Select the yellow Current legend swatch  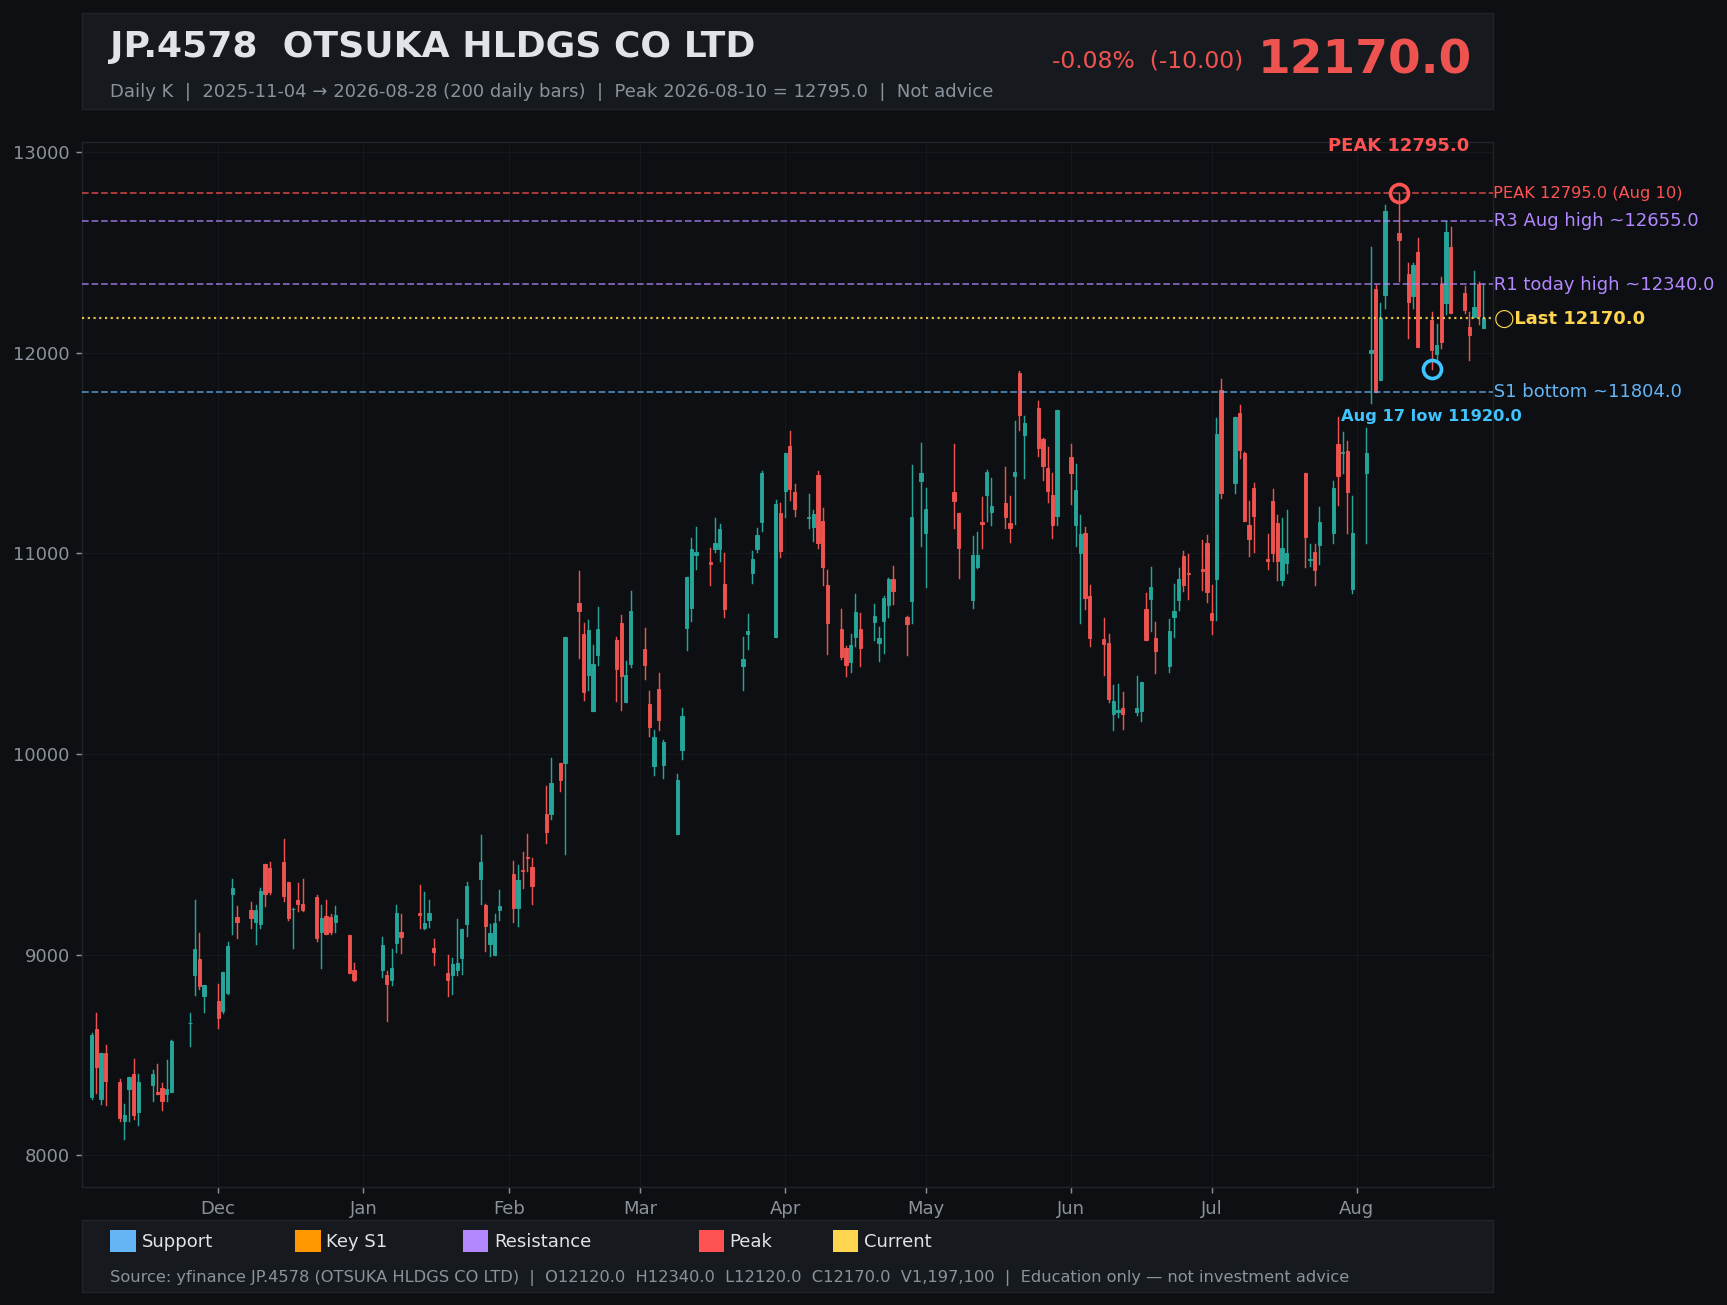pos(846,1241)
